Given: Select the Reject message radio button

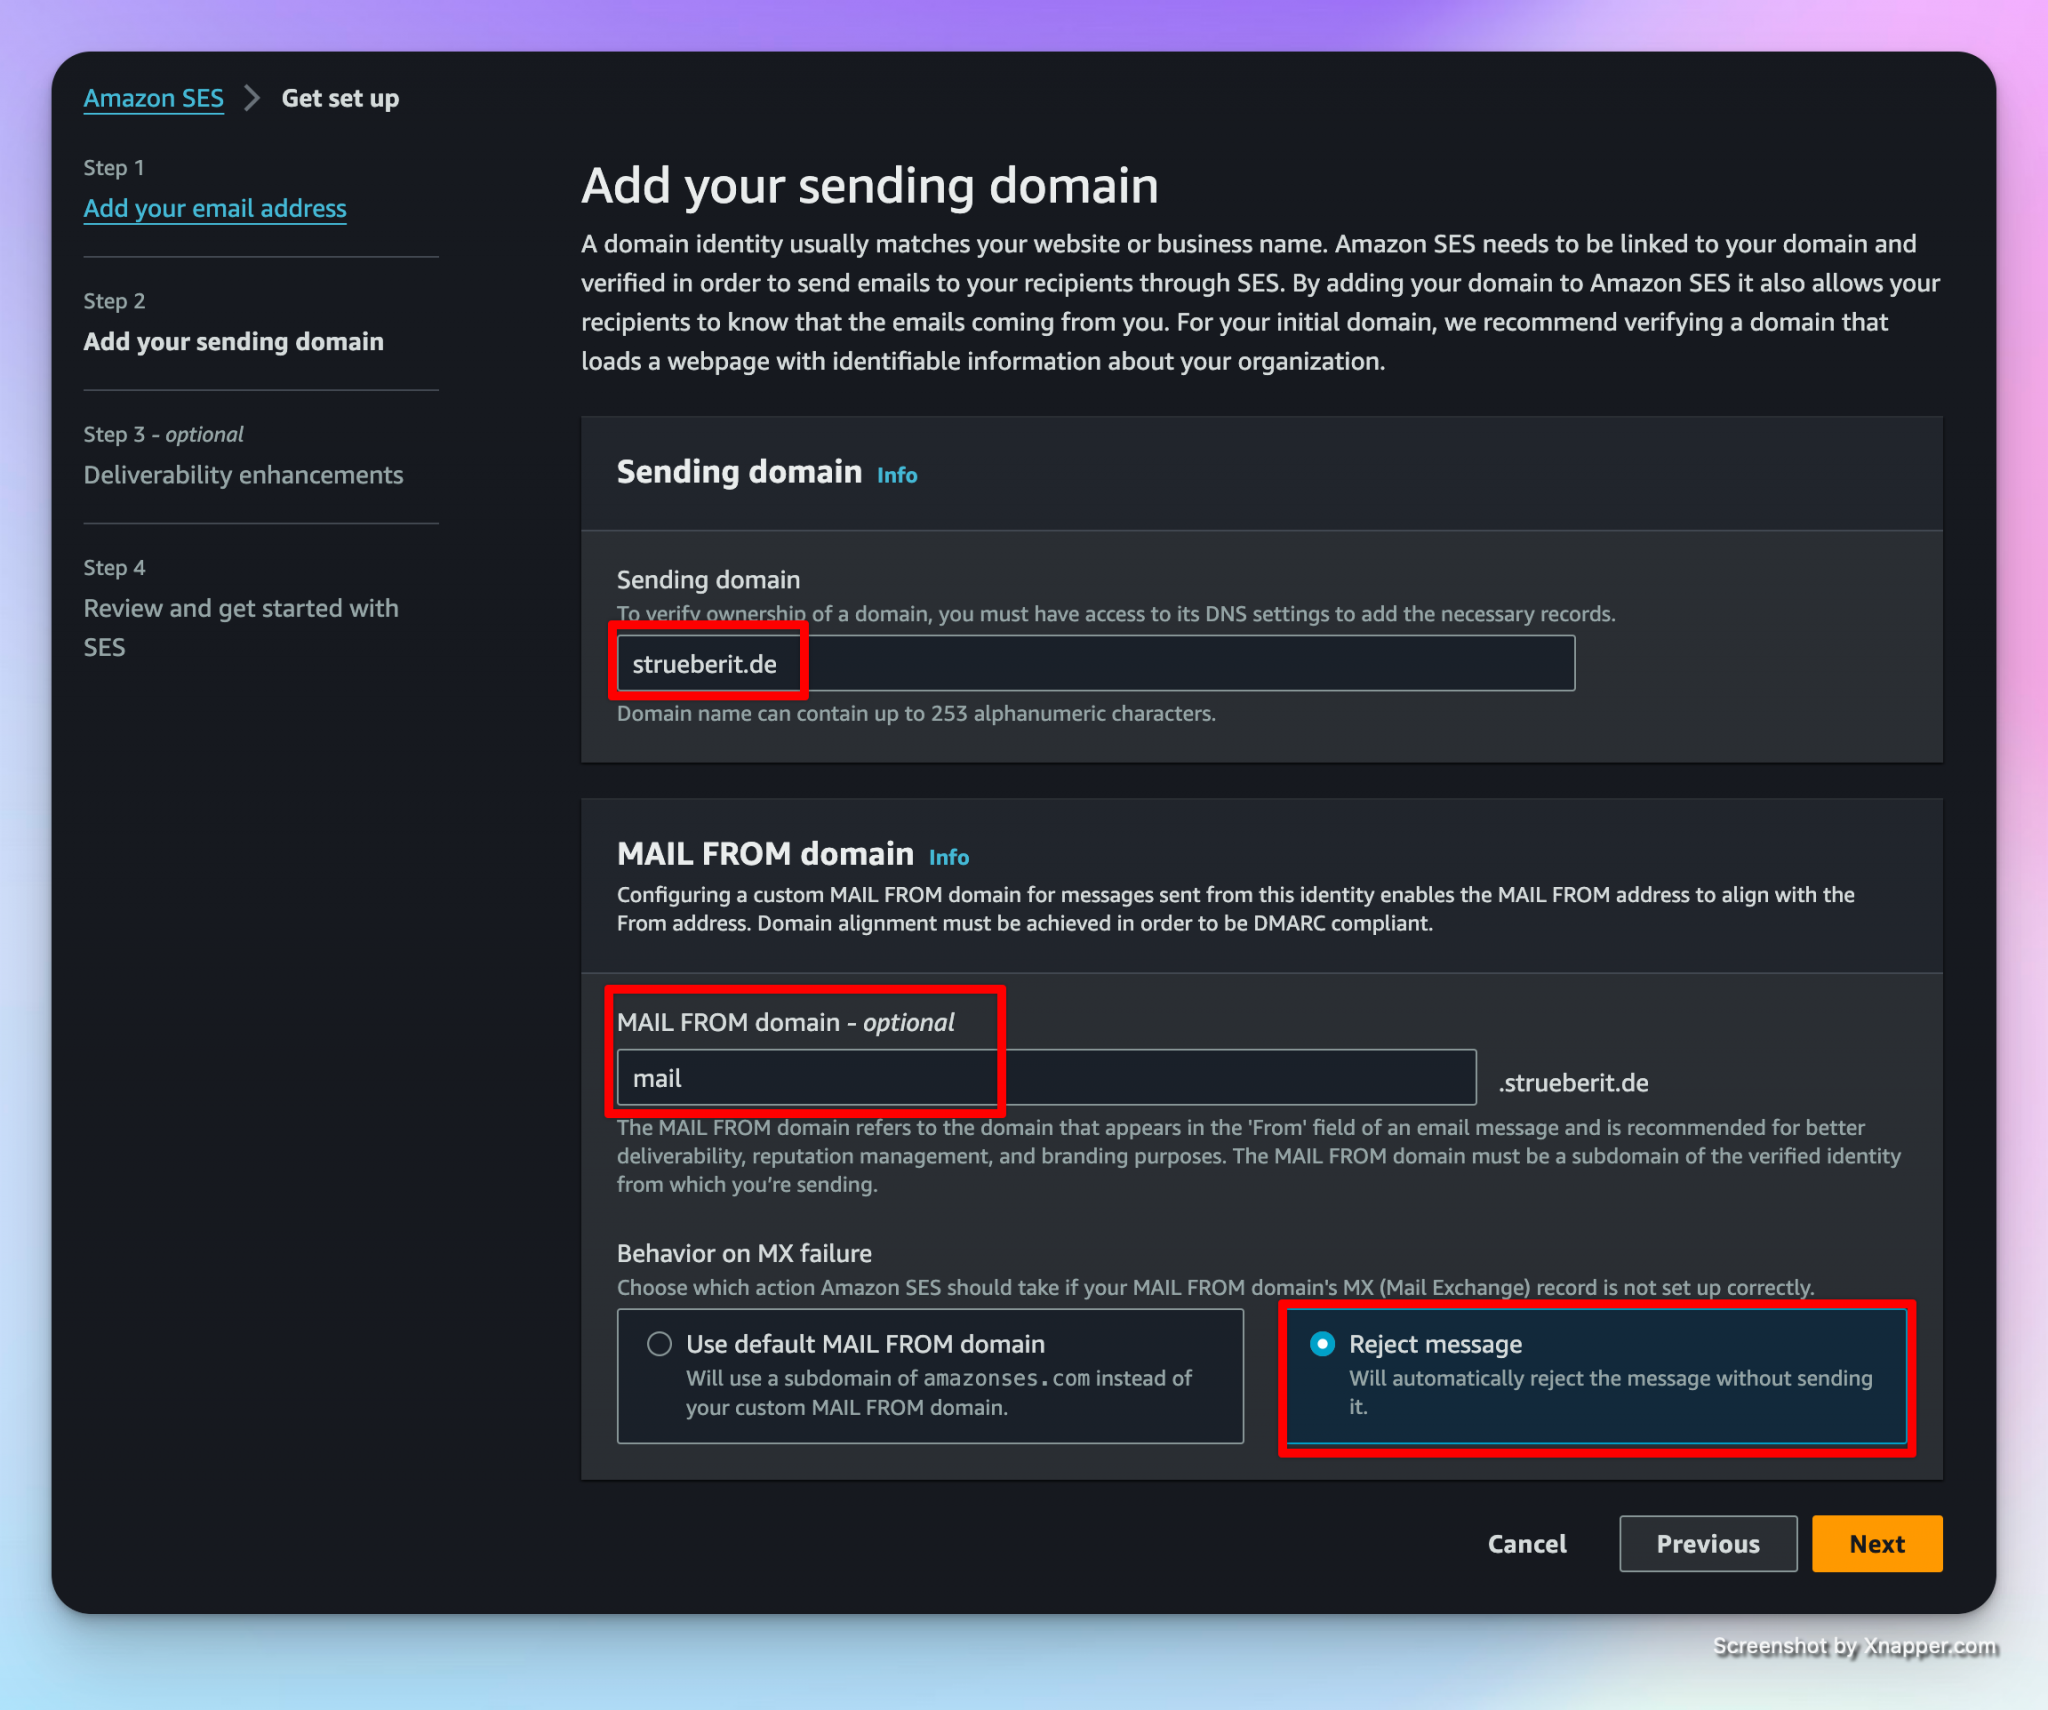Looking at the screenshot, I should pyautogui.click(x=1322, y=1344).
